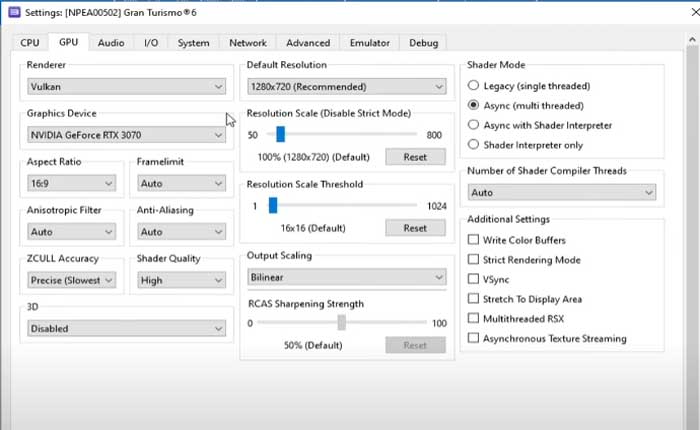Image resolution: width=700 pixels, height=430 pixels.
Task: Expand the Renderer dropdown
Action: pyautogui.click(x=126, y=87)
